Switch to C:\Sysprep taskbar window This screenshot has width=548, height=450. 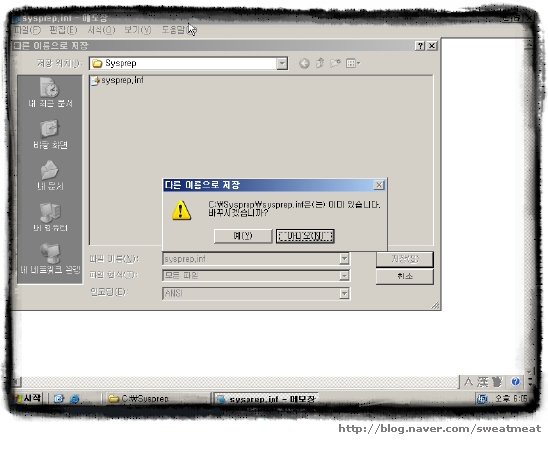(x=156, y=399)
